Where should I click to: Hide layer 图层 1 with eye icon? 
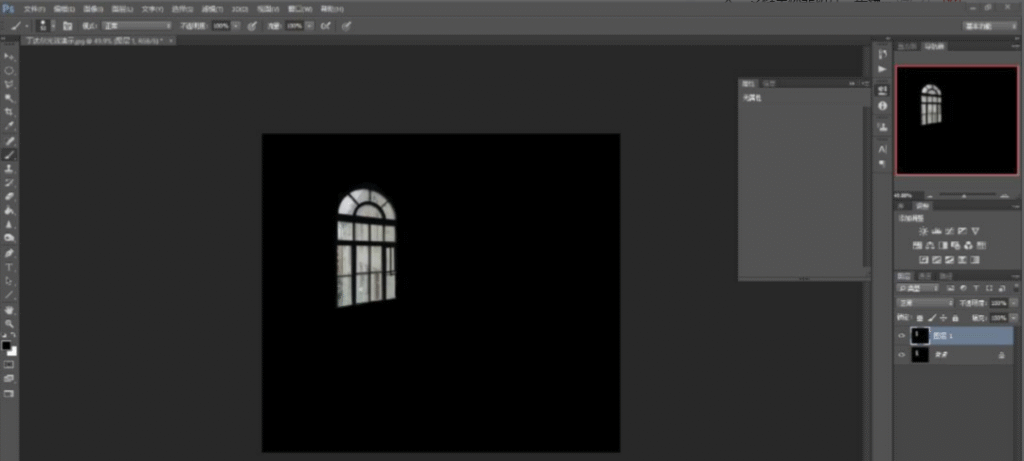point(902,336)
